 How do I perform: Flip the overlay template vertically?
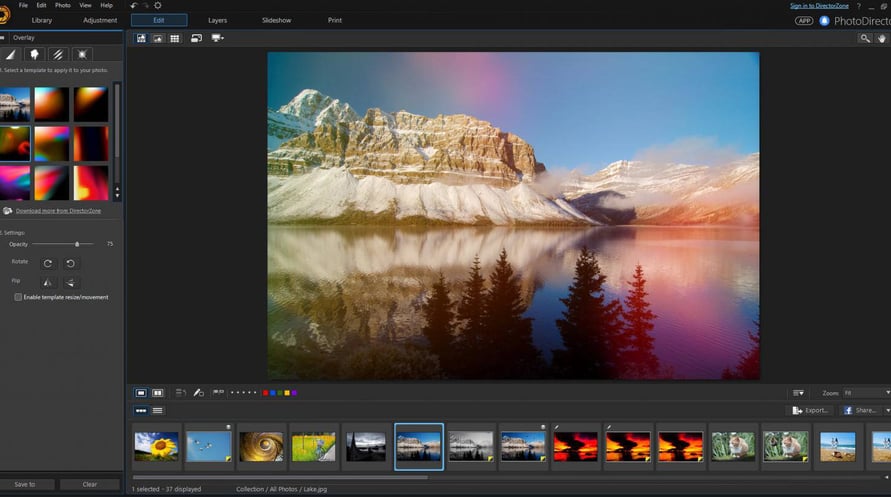(x=70, y=282)
